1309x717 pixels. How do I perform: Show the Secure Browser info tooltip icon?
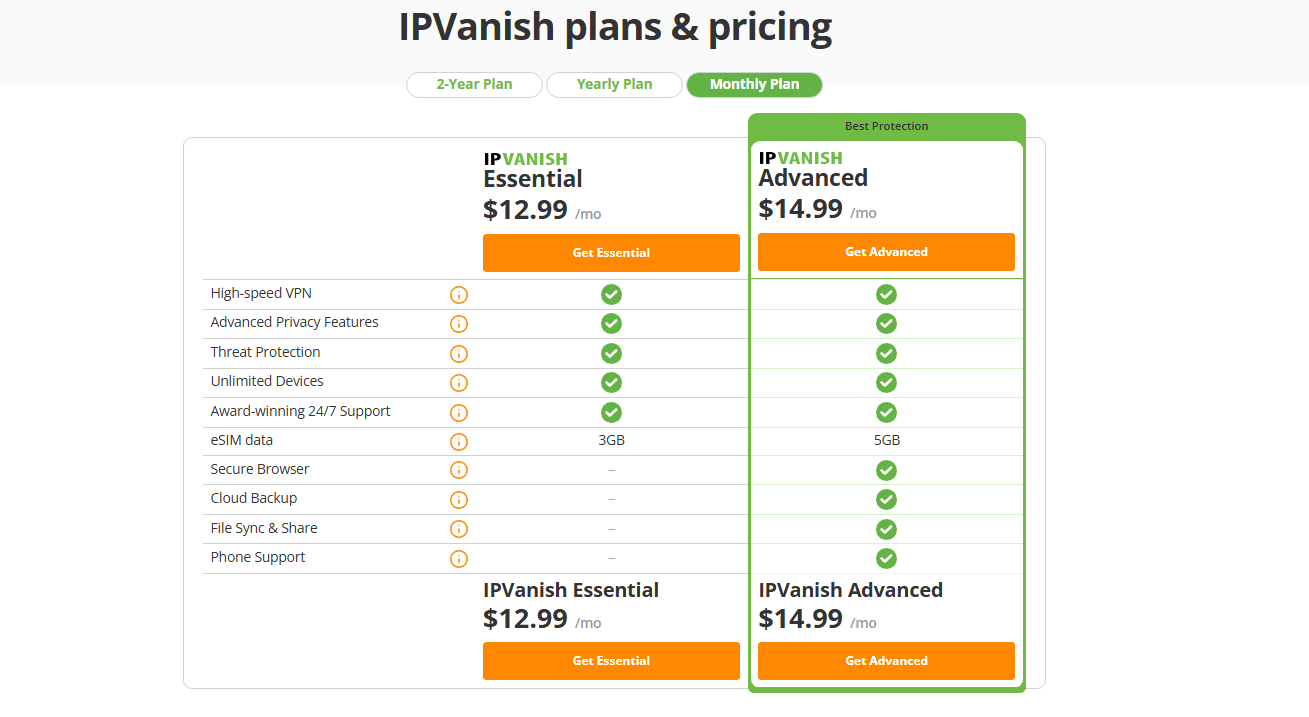[459, 471]
